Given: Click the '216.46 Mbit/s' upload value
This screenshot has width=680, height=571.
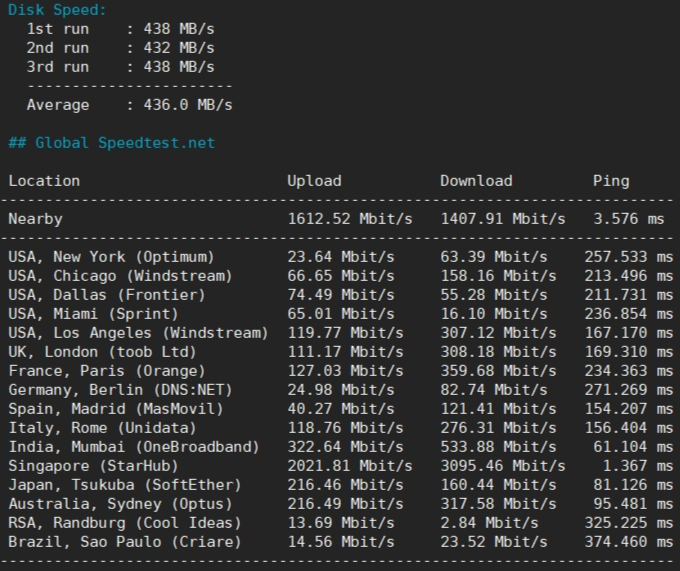Looking at the screenshot, I should coord(345,486).
